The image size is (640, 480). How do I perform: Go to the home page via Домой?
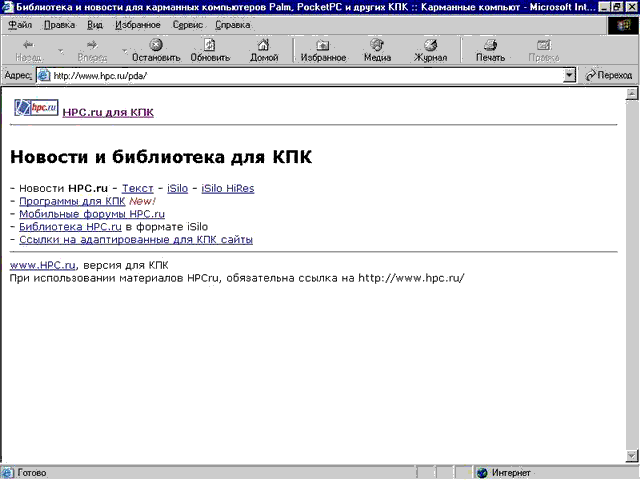click(264, 50)
